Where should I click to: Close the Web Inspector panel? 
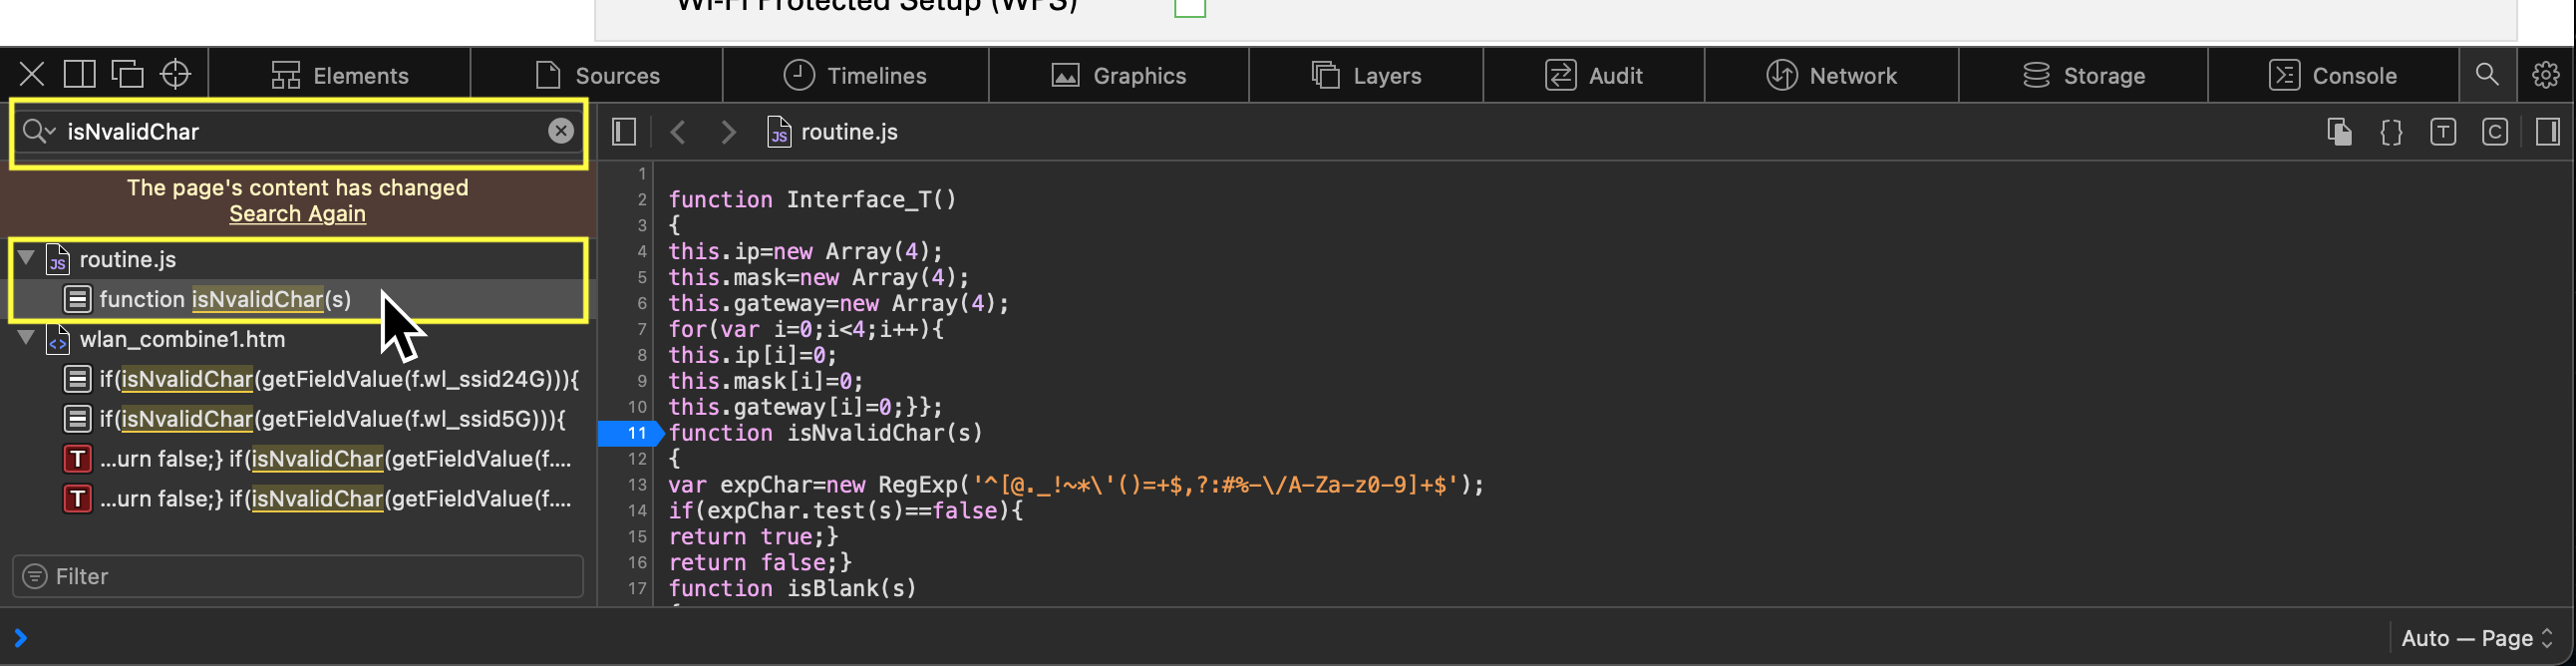(32, 75)
